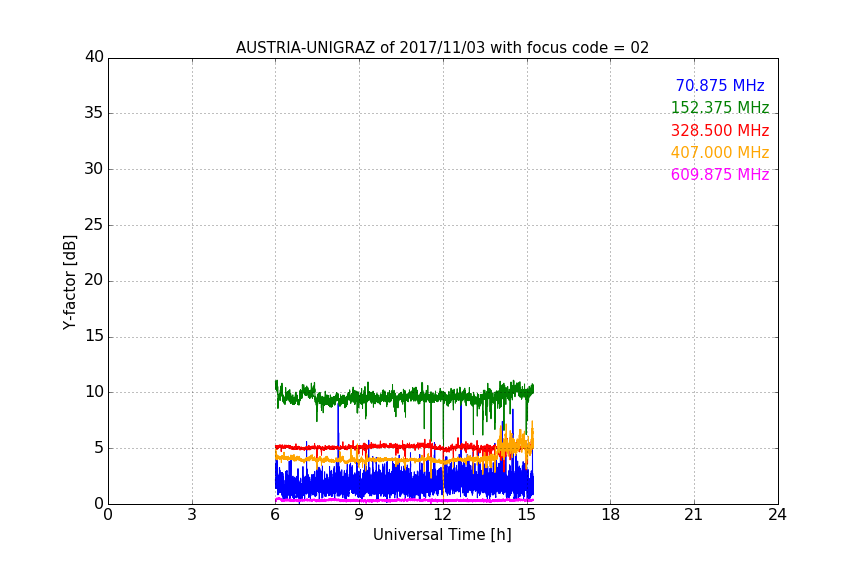Click x-axis tick label 18

point(611,515)
